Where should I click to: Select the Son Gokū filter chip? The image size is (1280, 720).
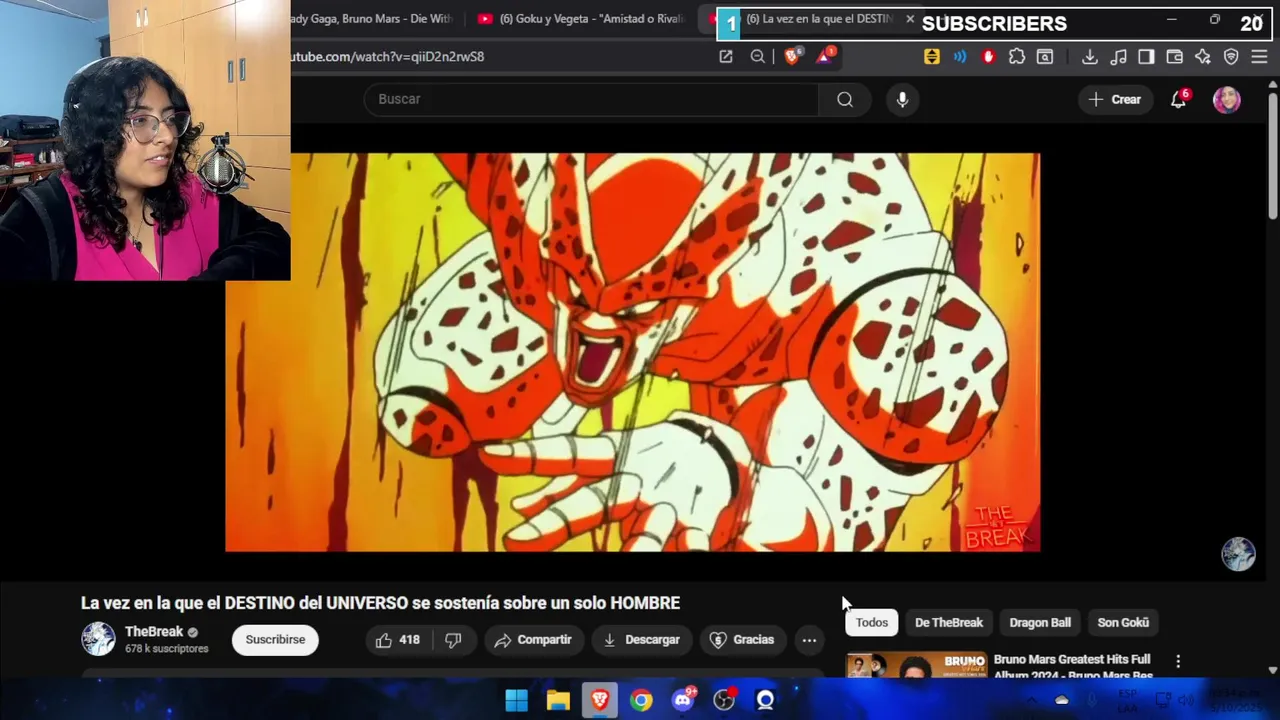(1123, 622)
